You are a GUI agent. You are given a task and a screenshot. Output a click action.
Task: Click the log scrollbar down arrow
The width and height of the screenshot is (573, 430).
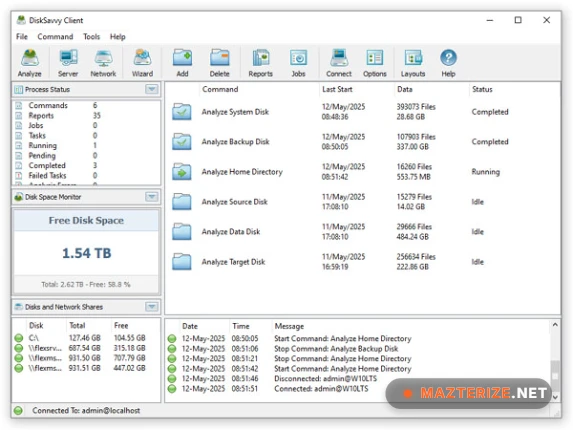pos(555,397)
